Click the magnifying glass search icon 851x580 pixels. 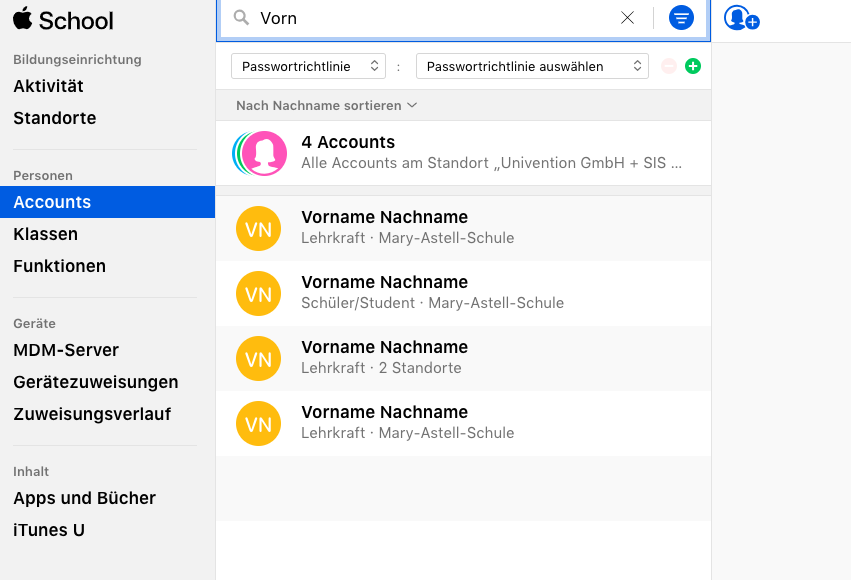coord(241,18)
